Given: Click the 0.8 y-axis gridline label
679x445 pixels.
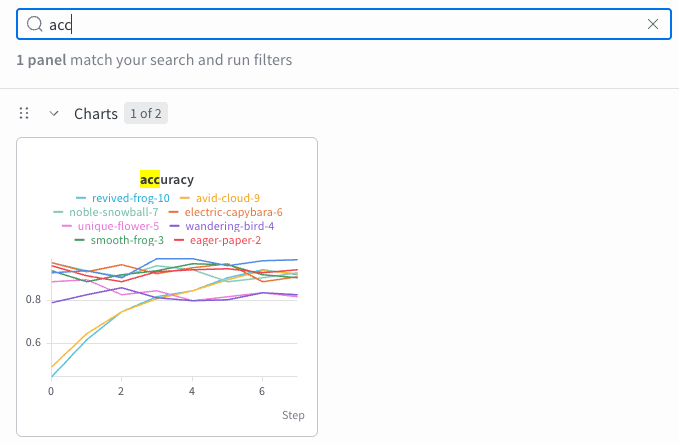Looking at the screenshot, I should point(33,300).
